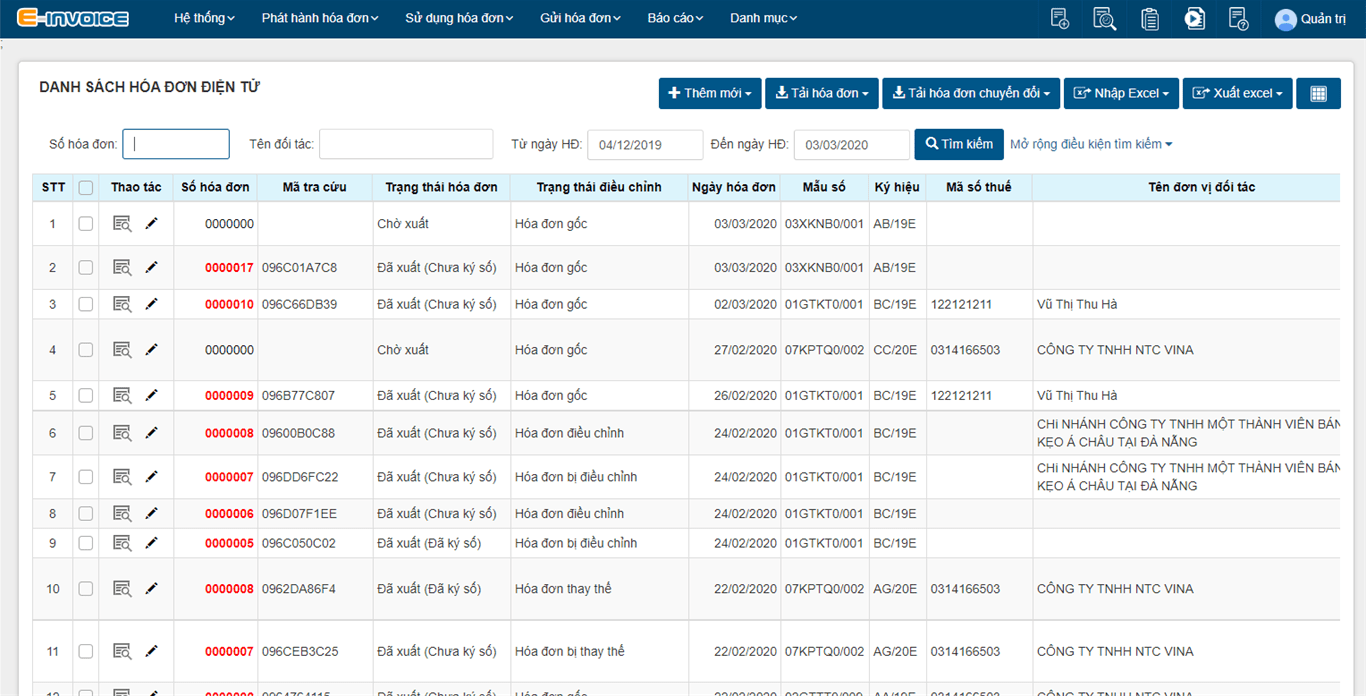Viewport: 1366px width, 696px height.
Task: Open the Xuất excel dropdown
Action: (1237, 93)
